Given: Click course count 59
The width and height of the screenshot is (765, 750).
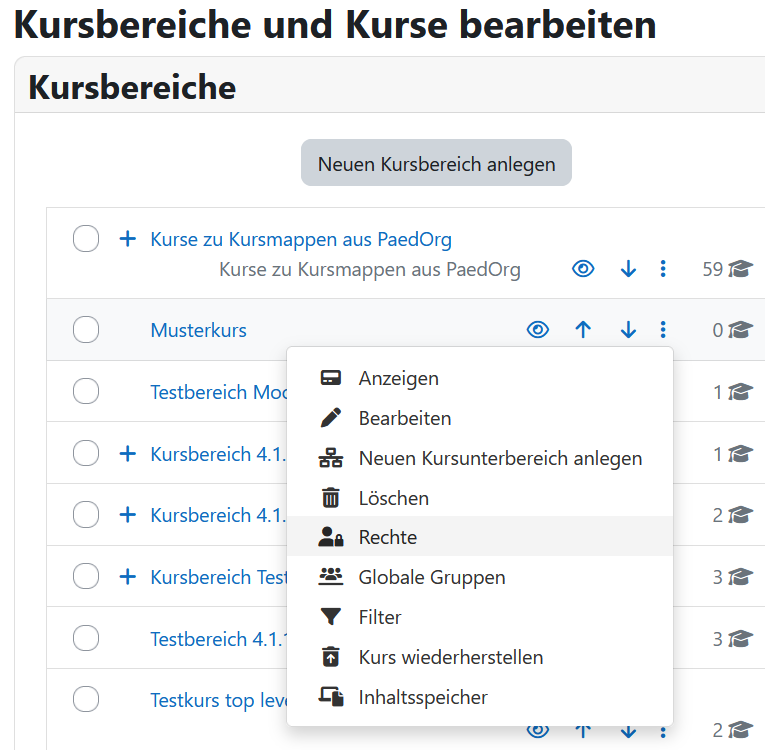Looking at the screenshot, I should (712, 269).
